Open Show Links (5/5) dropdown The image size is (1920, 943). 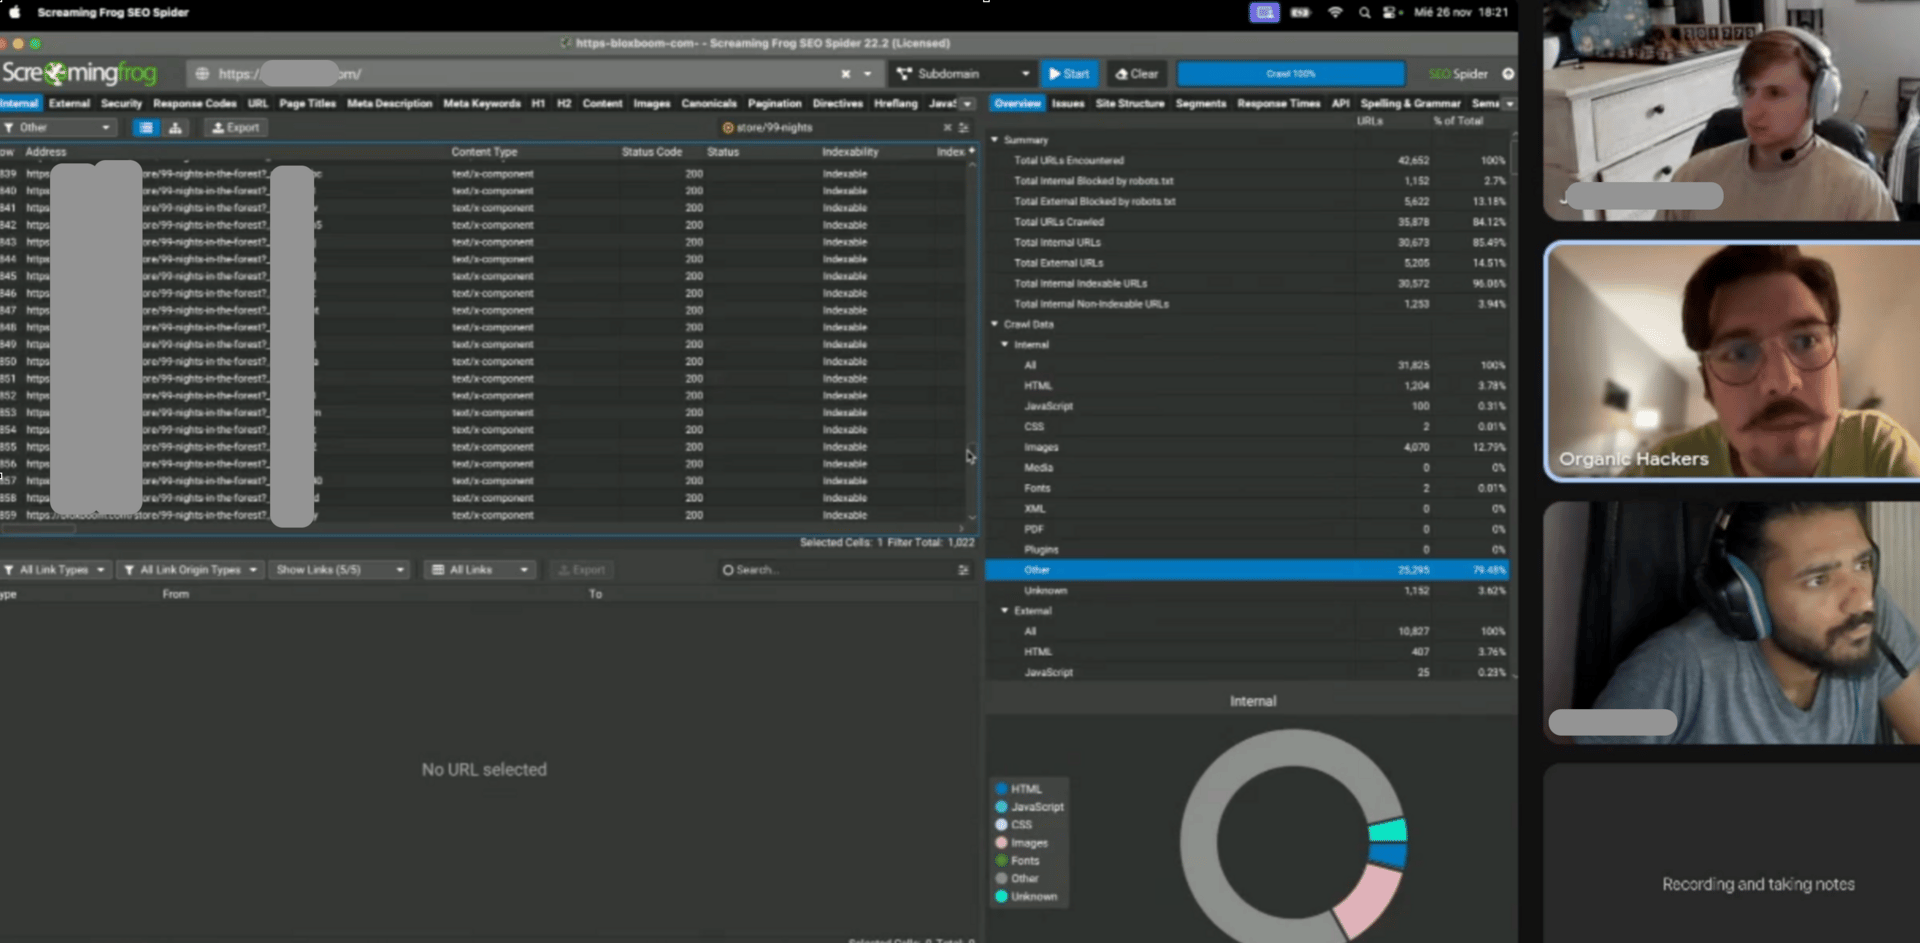pos(340,570)
